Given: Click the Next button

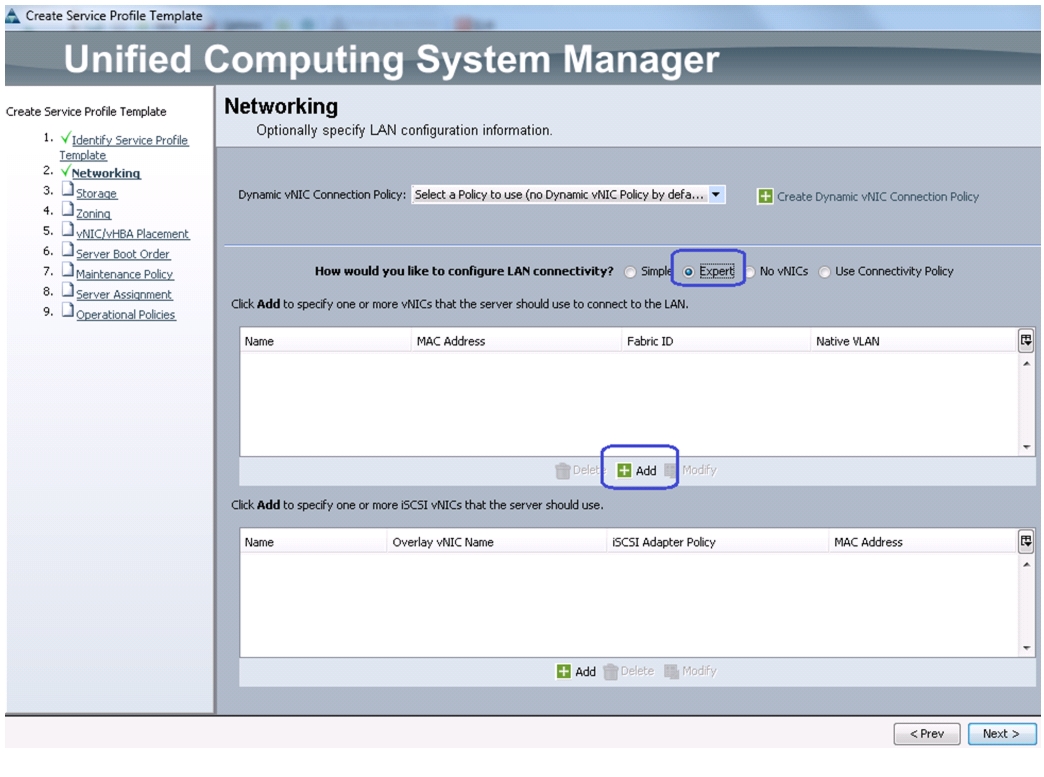Looking at the screenshot, I should 1001,734.
